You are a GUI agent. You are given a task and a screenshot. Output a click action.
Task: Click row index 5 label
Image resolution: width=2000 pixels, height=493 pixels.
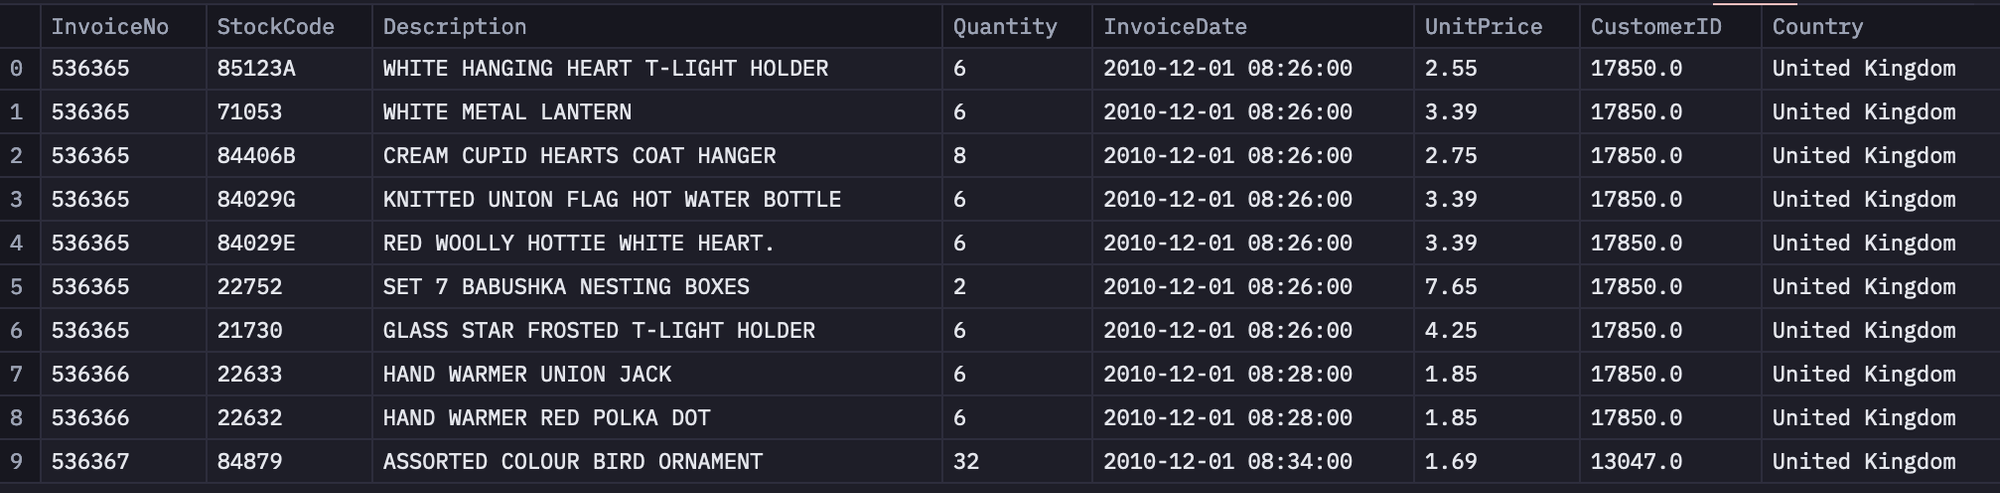pos(17,287)
